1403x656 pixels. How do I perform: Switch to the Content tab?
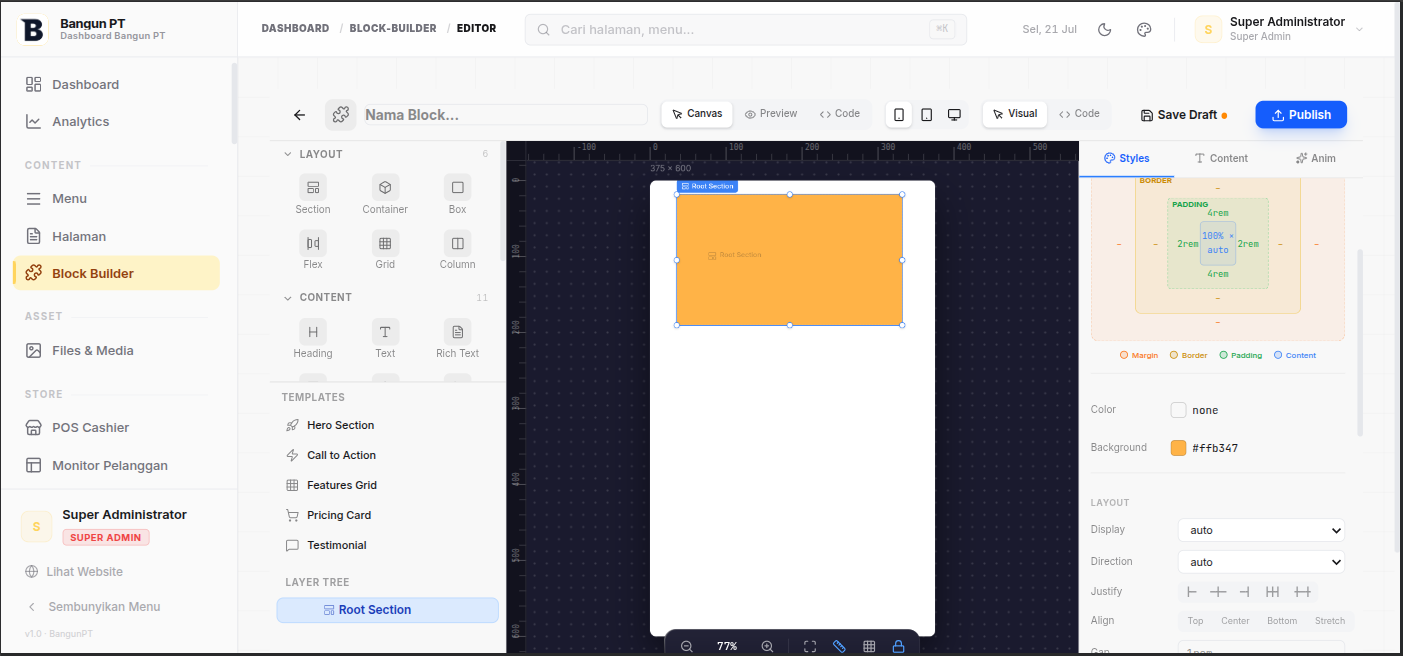(x=1221, y=158)
